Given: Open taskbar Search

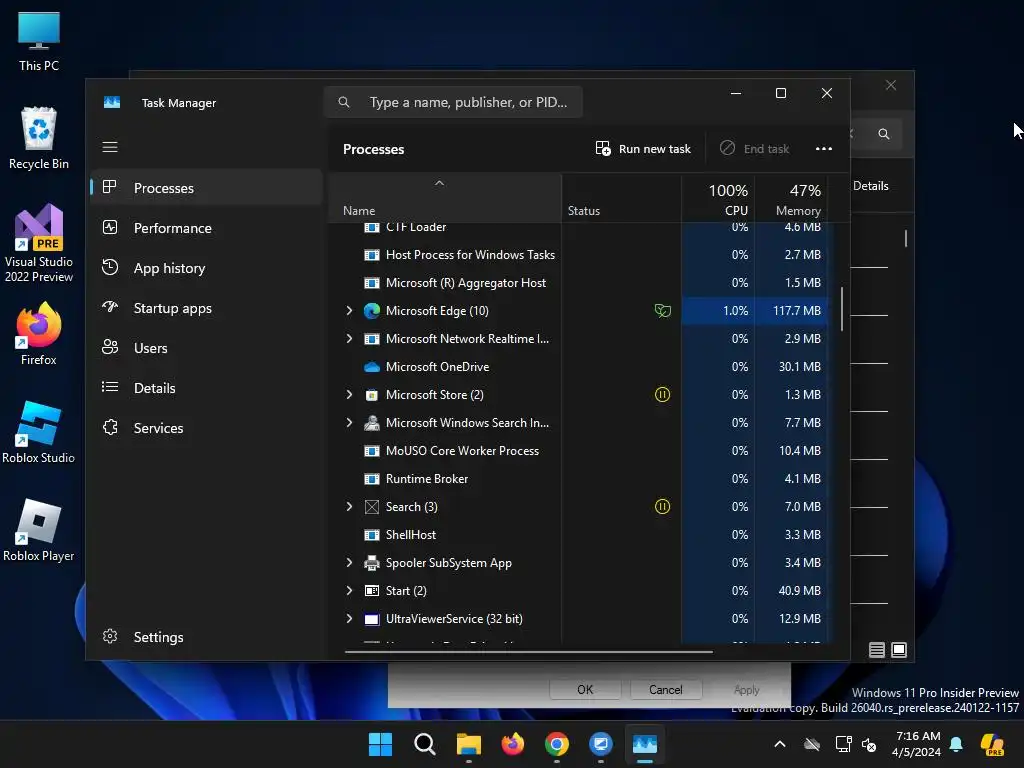Looking at the screenshot, I should pos(424,744).
